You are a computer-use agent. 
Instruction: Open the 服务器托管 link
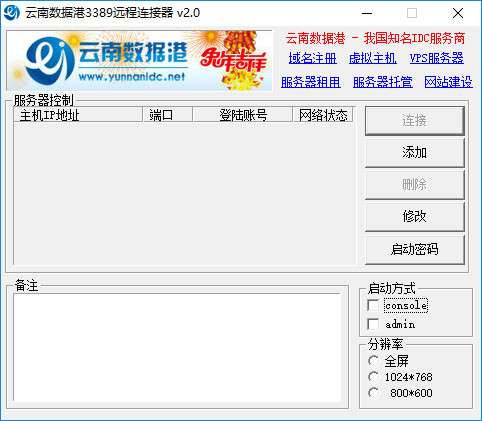pos(383,82)
